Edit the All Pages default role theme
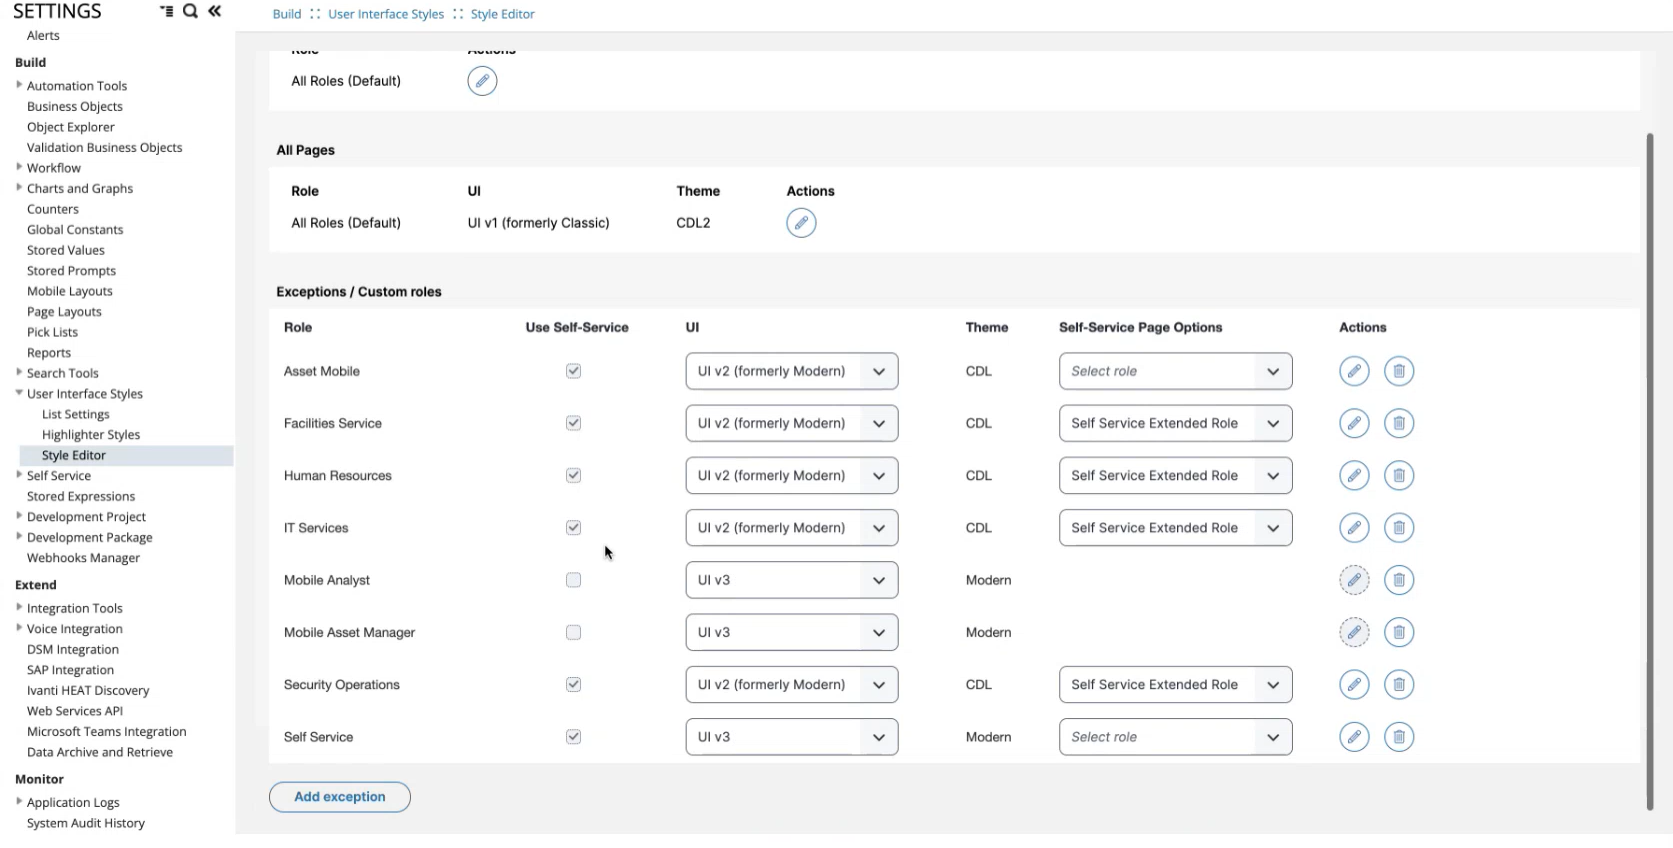Screen dimensions: 1673x848 pyautogui.click(x=801, y=223)
